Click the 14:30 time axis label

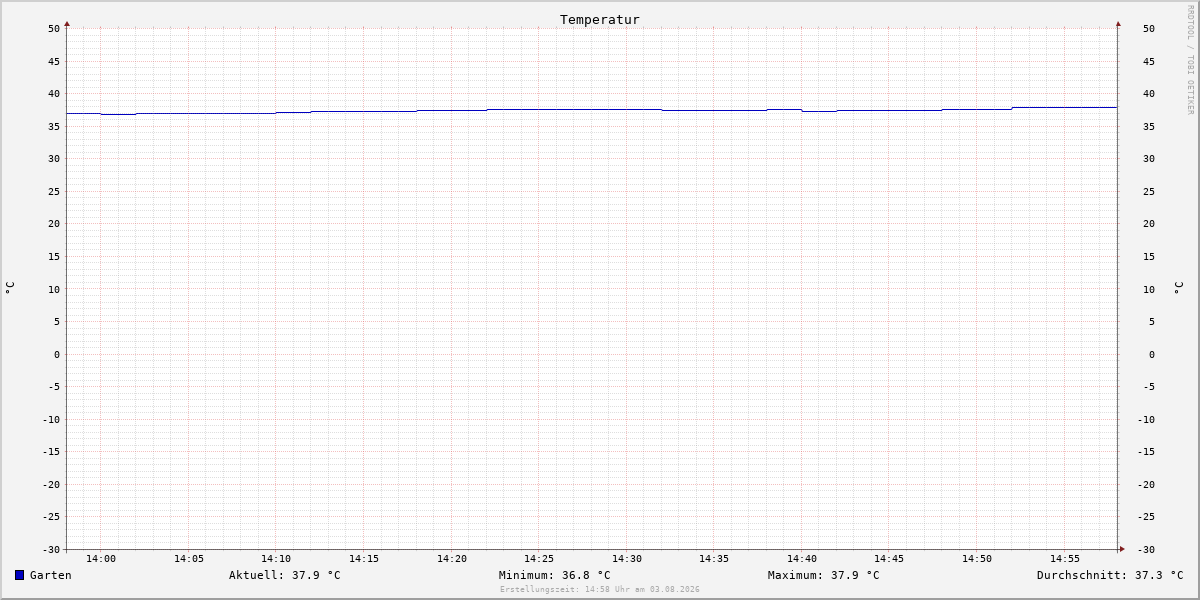coord(627,559)
